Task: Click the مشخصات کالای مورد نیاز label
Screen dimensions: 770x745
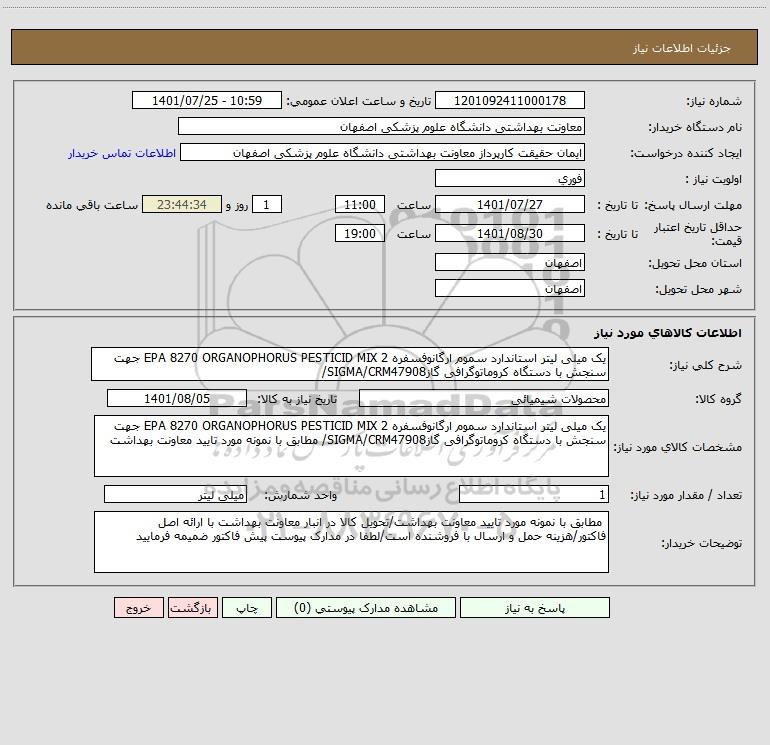Action: 678,447
